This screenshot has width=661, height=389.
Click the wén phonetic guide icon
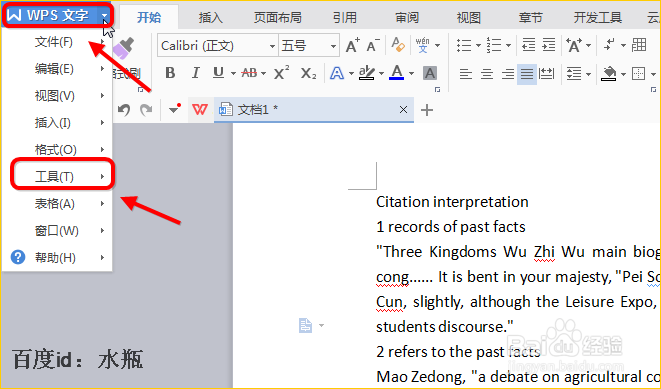tap(422, 45)
